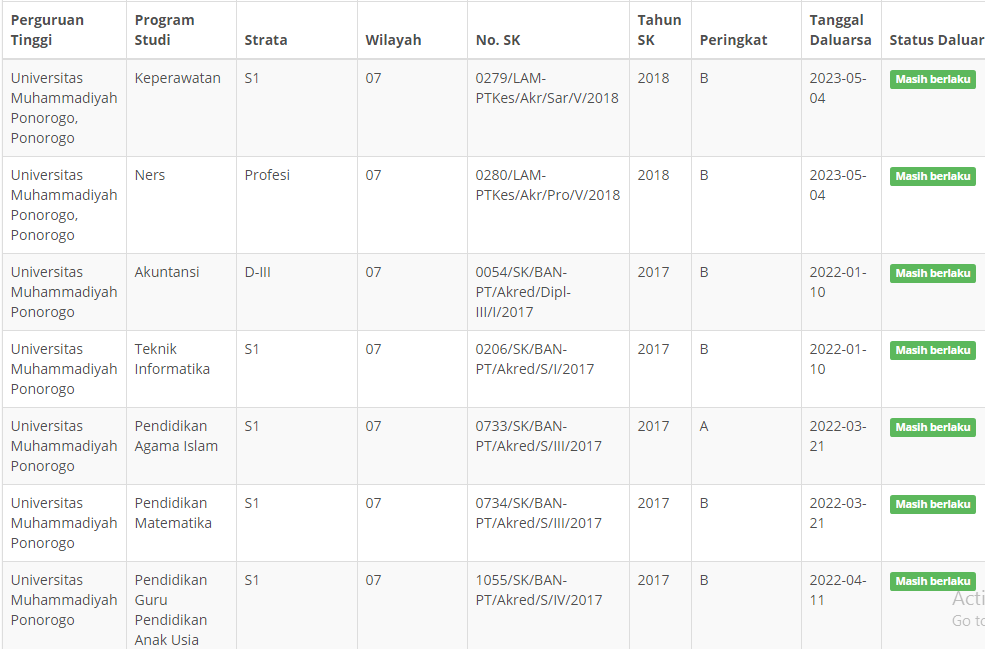Click the No. SK column header

click(x=498, y=40)
